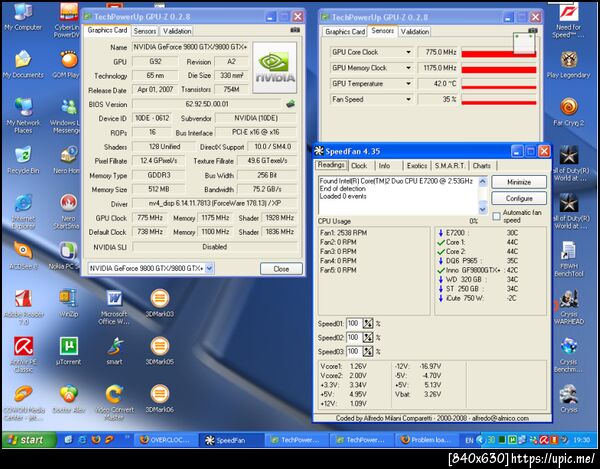Select the Fan1: 2538 RPM reading
Screen dimensions: 600x469
point(344,233)
